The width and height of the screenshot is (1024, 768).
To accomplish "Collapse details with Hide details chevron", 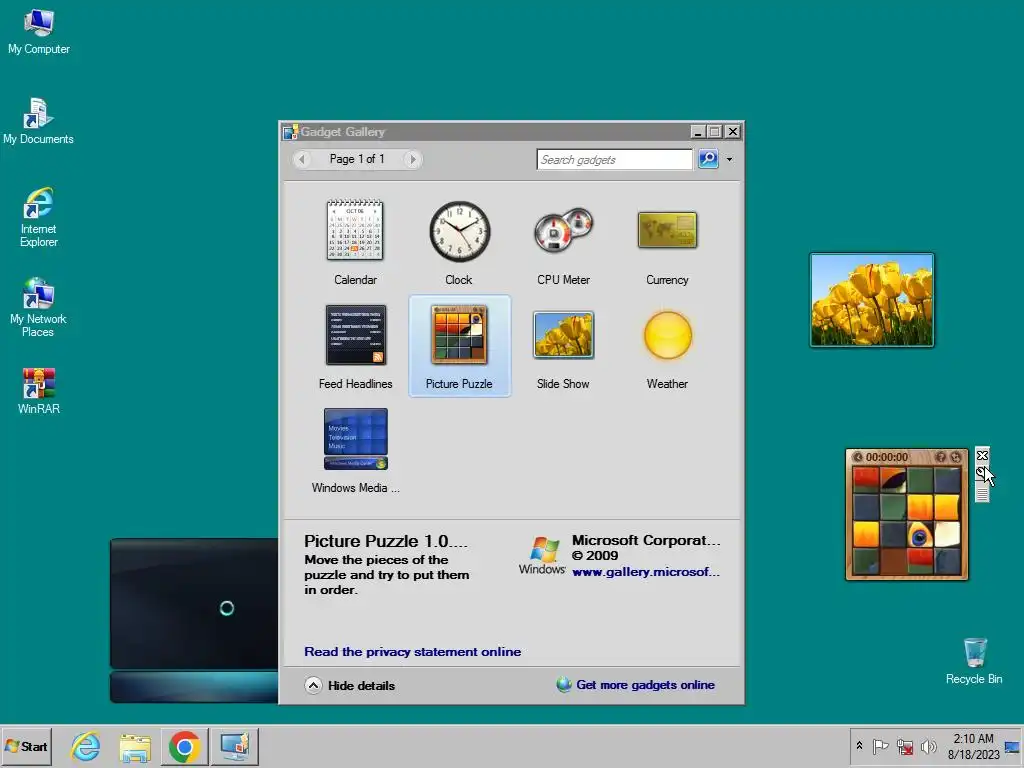I will tap(313, 685).
